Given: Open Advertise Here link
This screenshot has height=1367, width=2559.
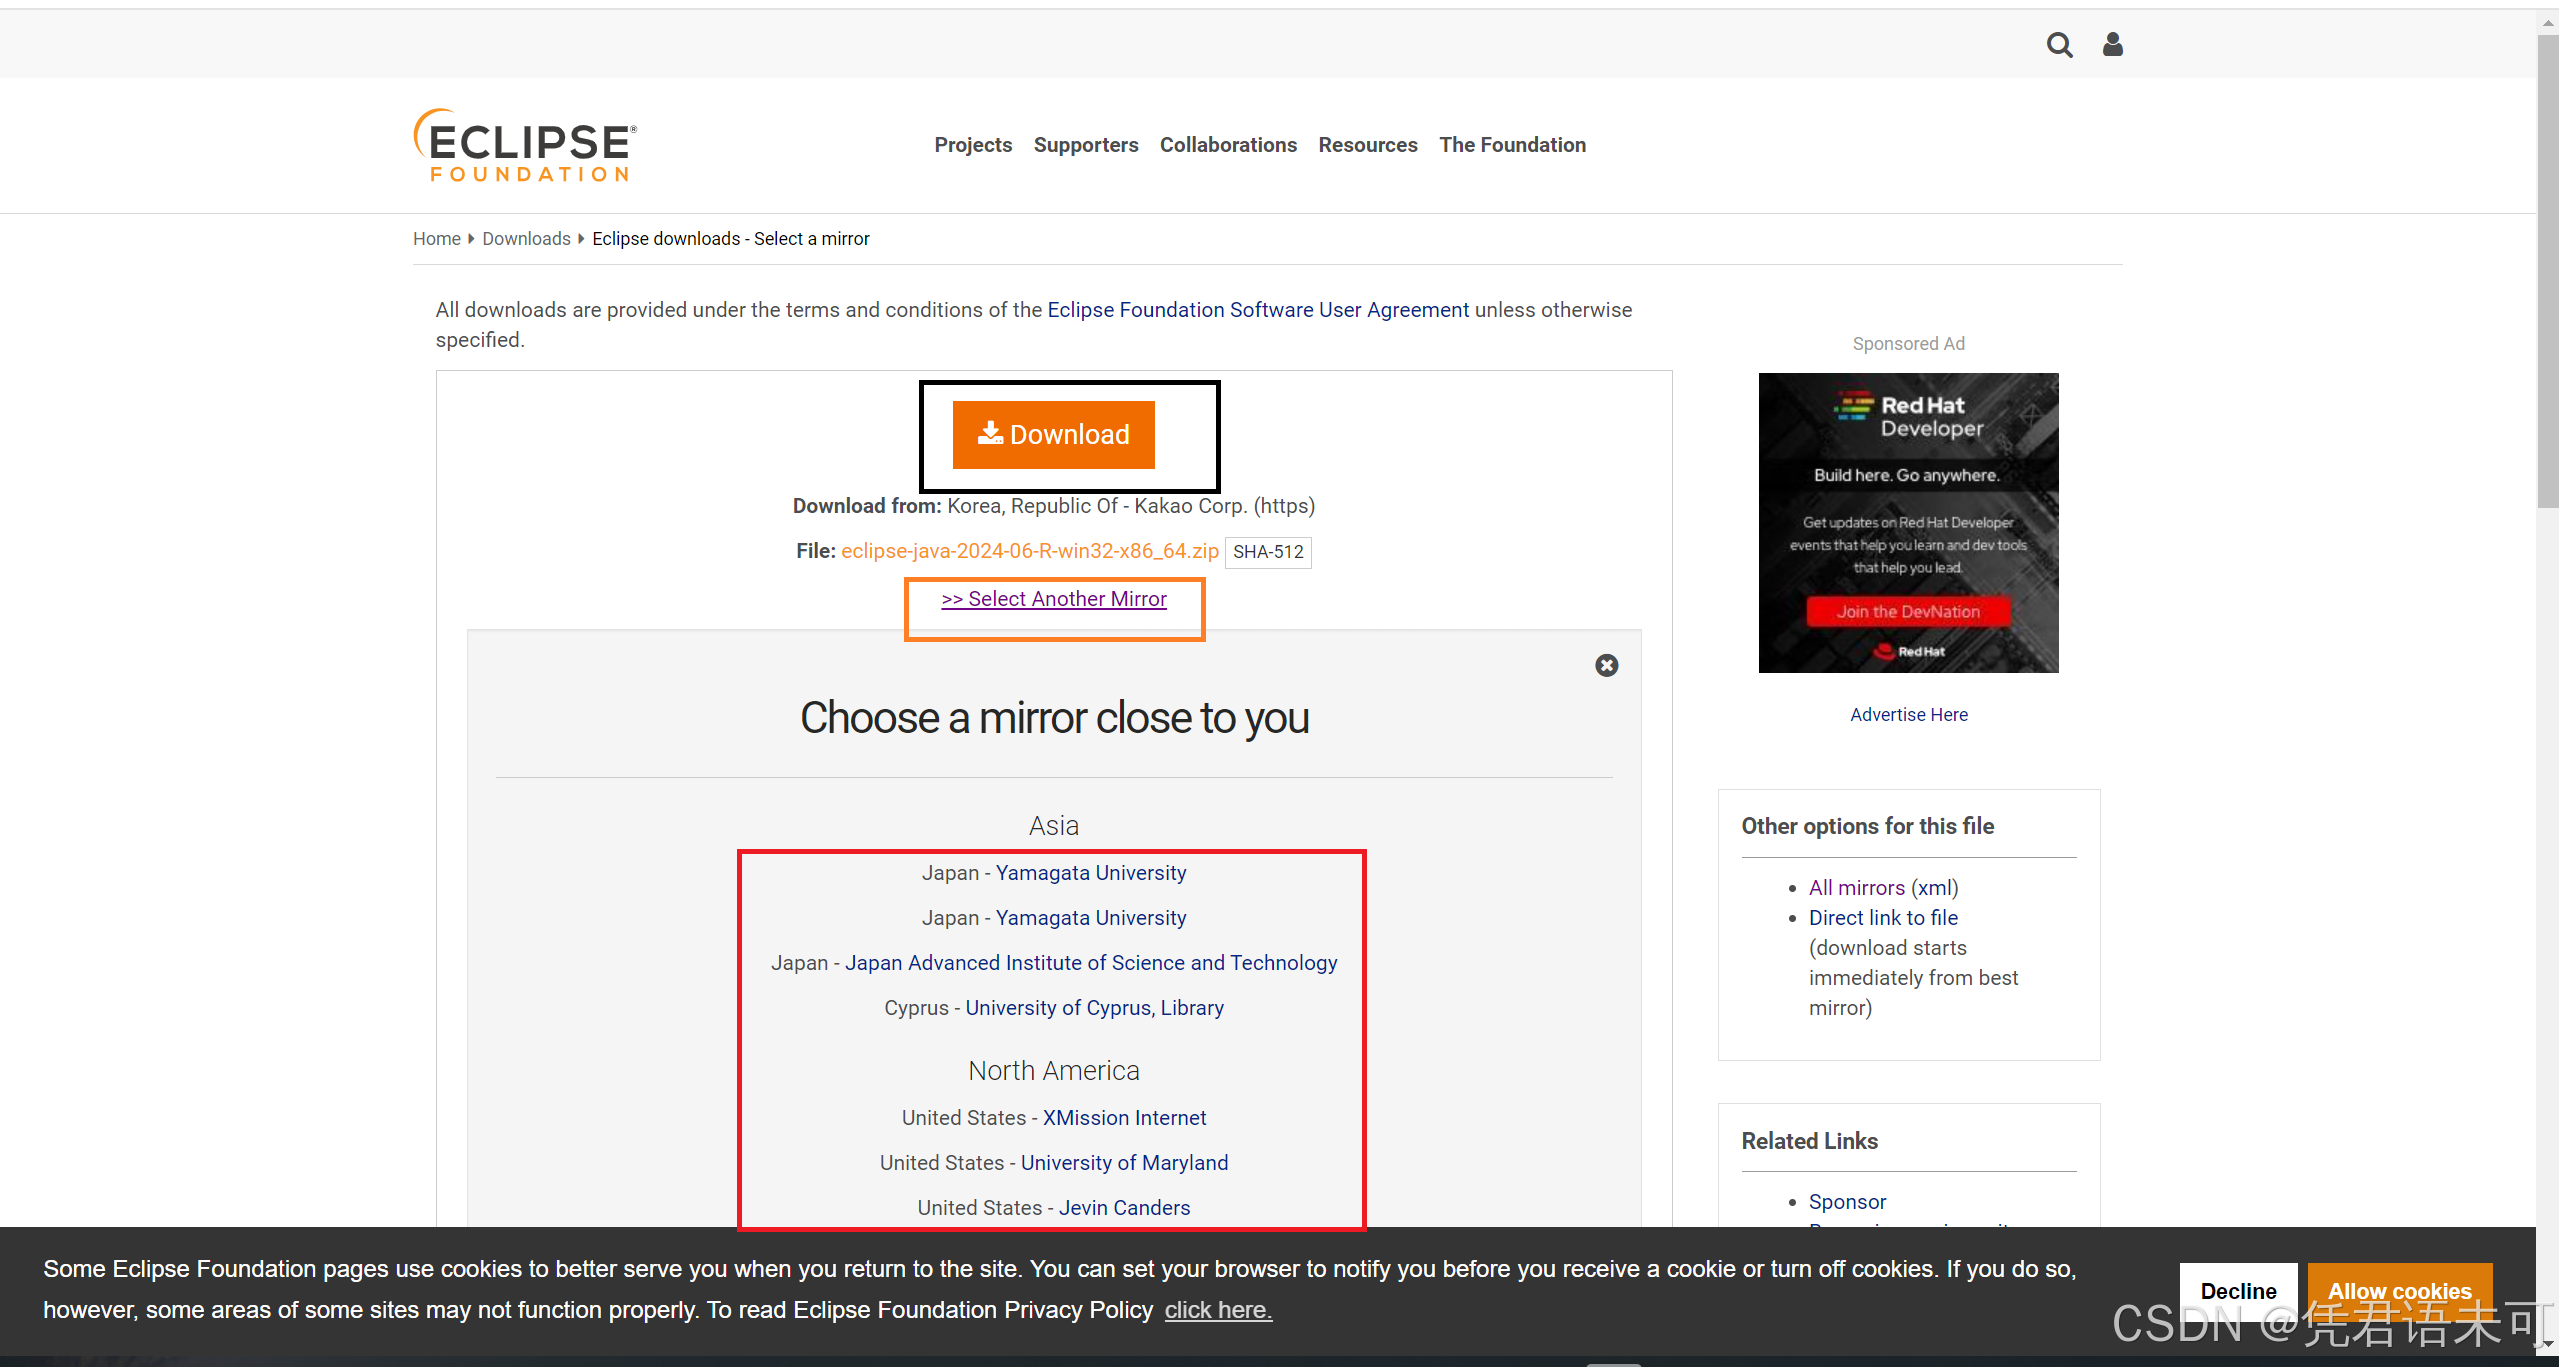Looking at the screenshot, I should coord(1908,715).
